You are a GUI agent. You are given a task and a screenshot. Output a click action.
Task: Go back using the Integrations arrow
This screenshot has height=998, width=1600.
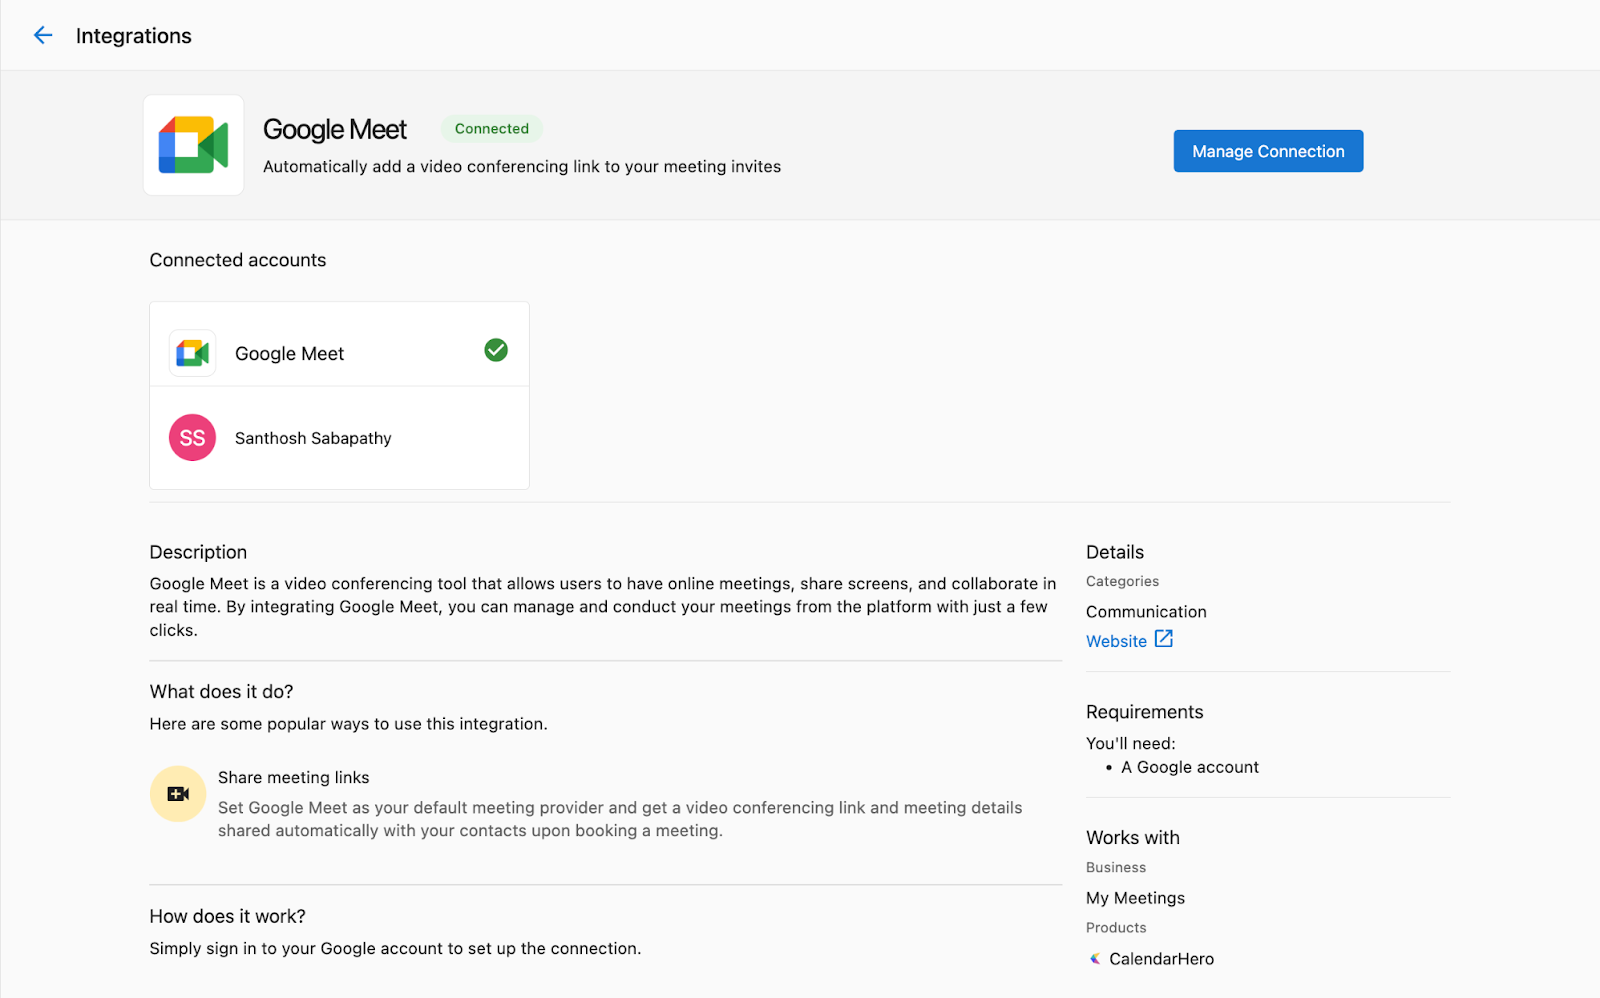pyautogui.click(x=43, y=36)
